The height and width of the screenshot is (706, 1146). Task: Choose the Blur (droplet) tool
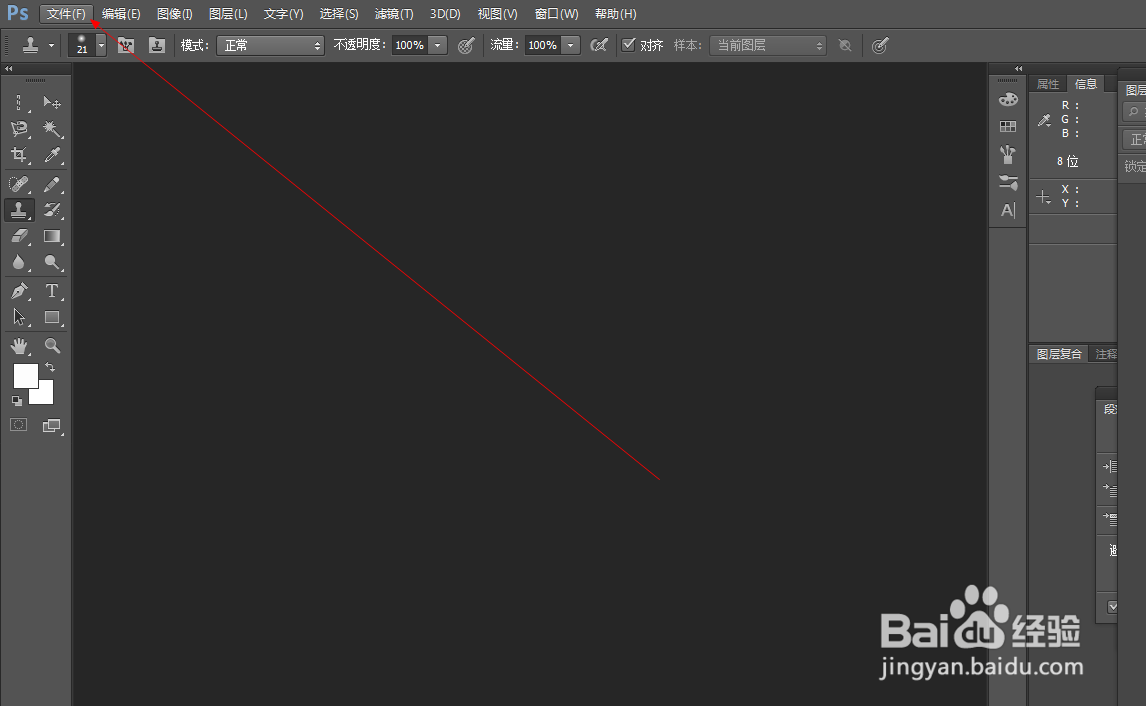19,262
